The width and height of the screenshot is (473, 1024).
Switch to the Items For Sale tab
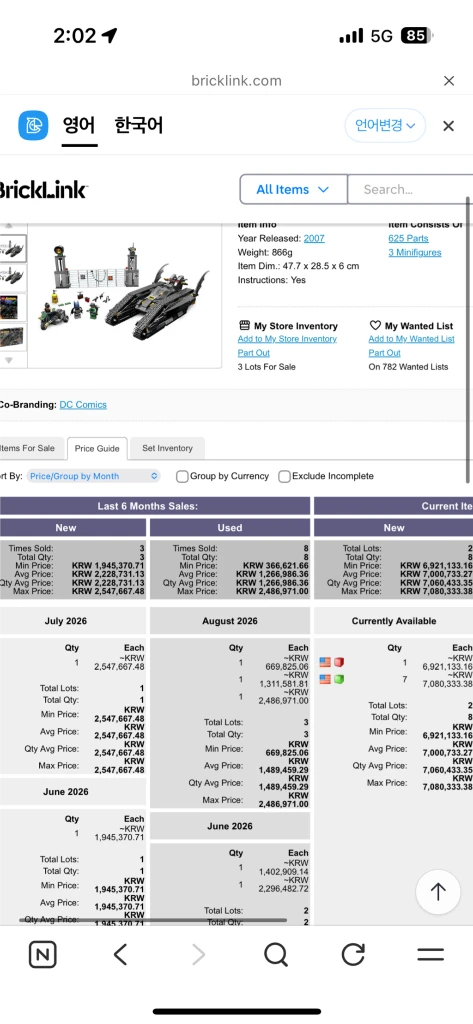tap(31, 448)
